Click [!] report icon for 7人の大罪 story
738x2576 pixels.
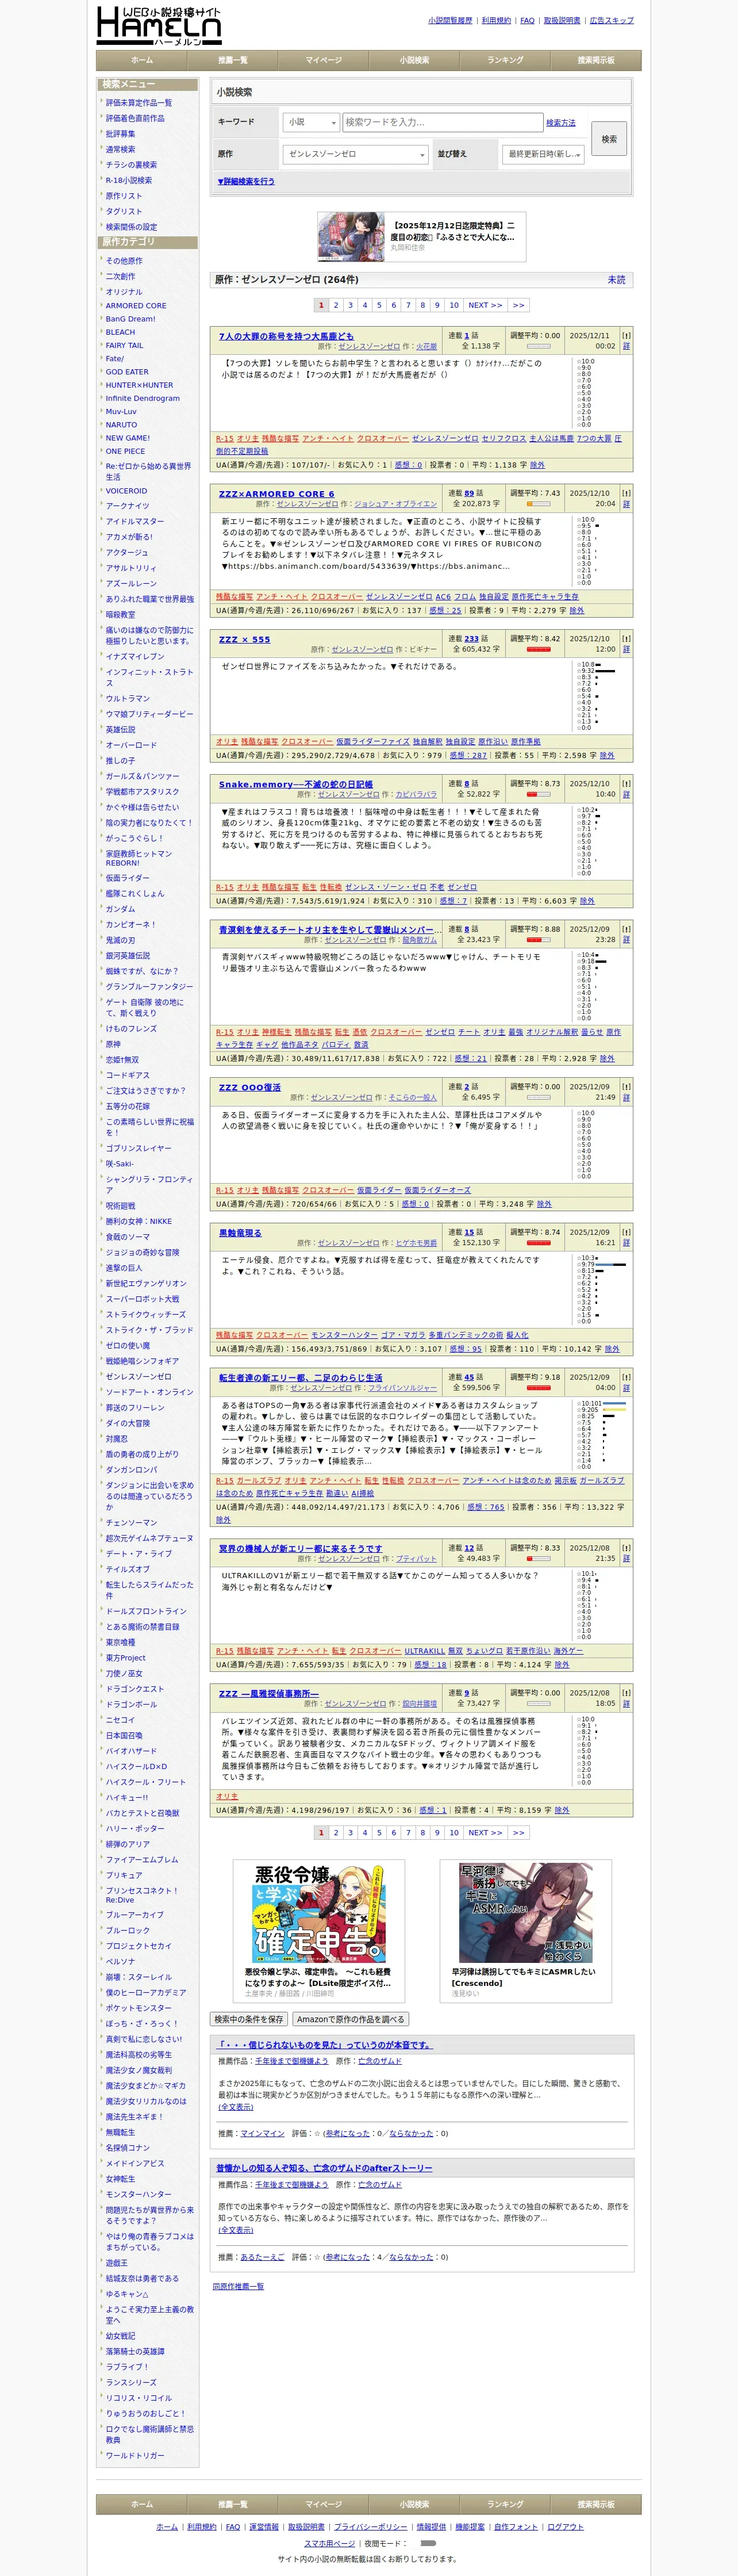pos(626,336)
